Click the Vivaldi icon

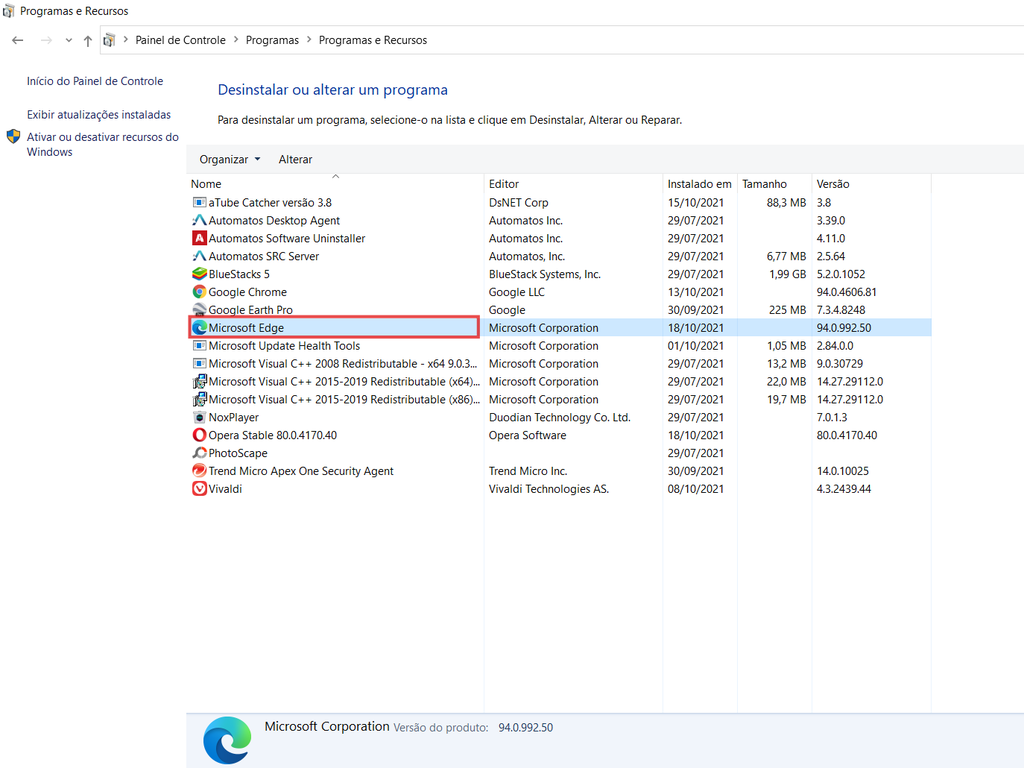pos(199,488)
